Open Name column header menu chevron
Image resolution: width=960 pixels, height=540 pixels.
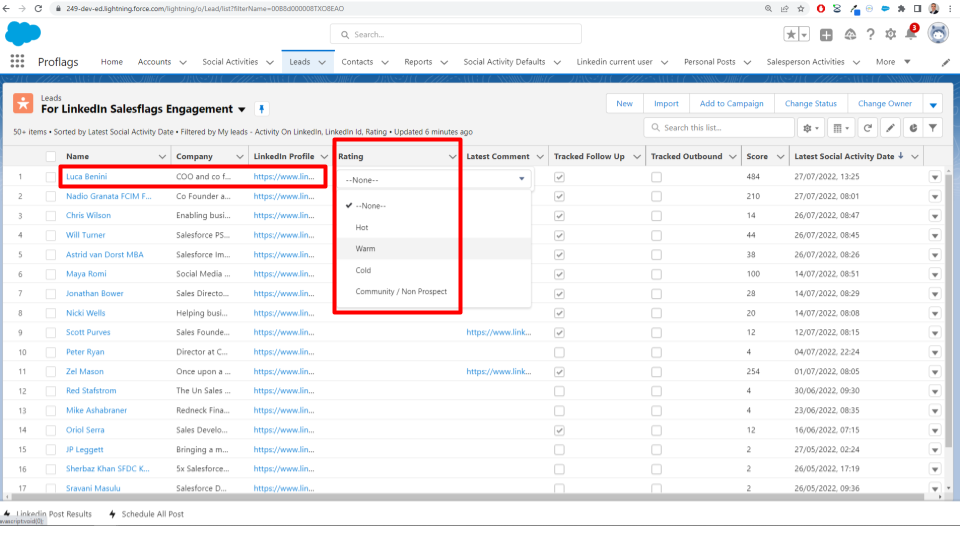[162, 157]
